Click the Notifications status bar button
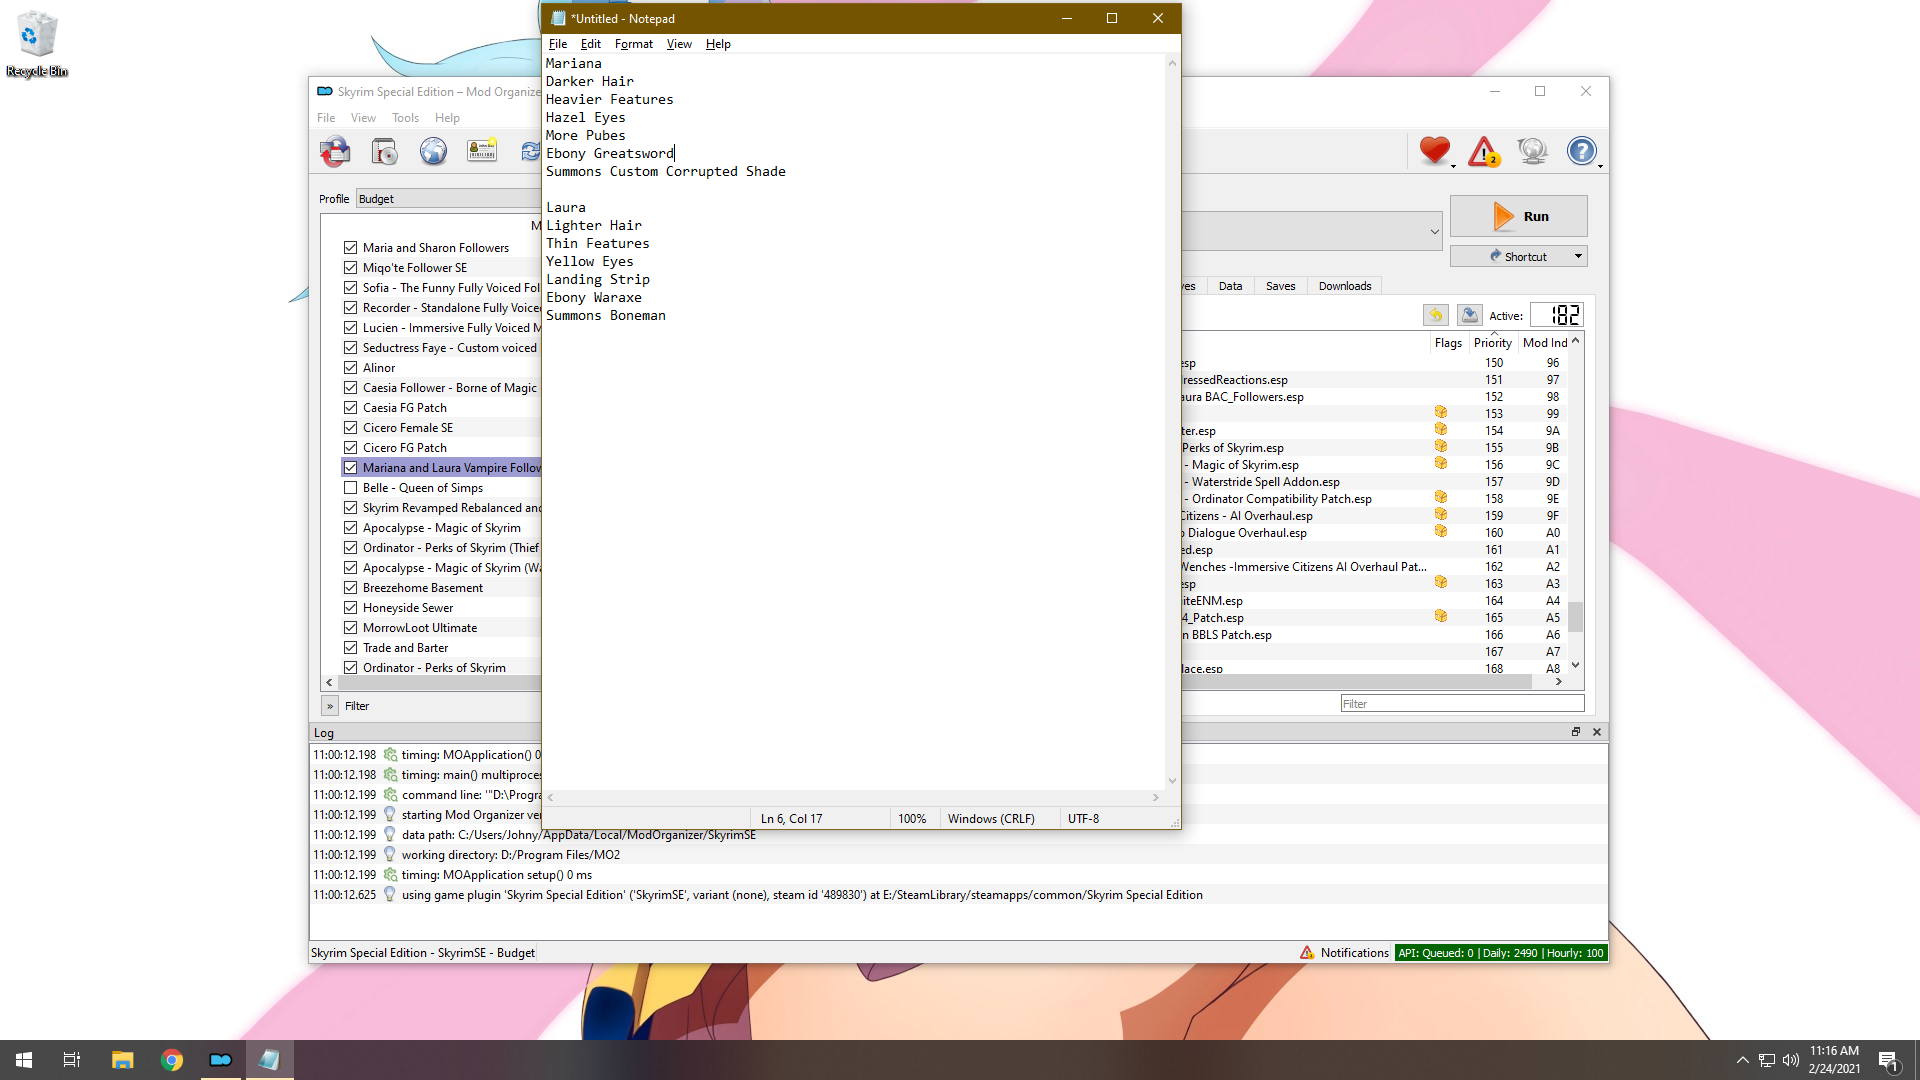The image size is (1920, 1080). click(x=1344, y=953)
